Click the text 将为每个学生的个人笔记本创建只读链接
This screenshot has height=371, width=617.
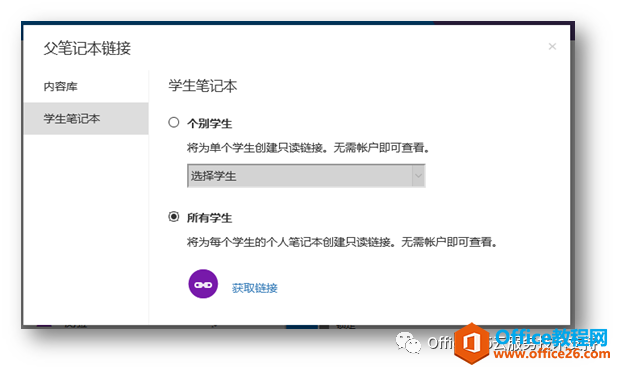291,242
